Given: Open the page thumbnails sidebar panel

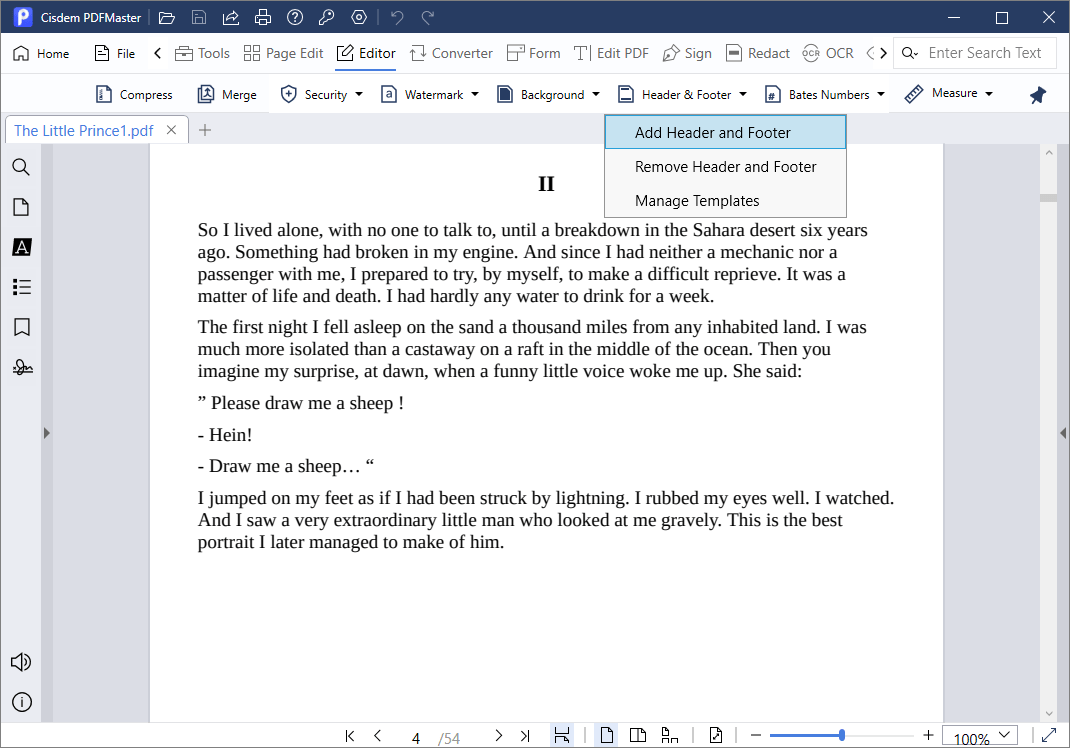Looking at the screenshot, I should 21,207.
